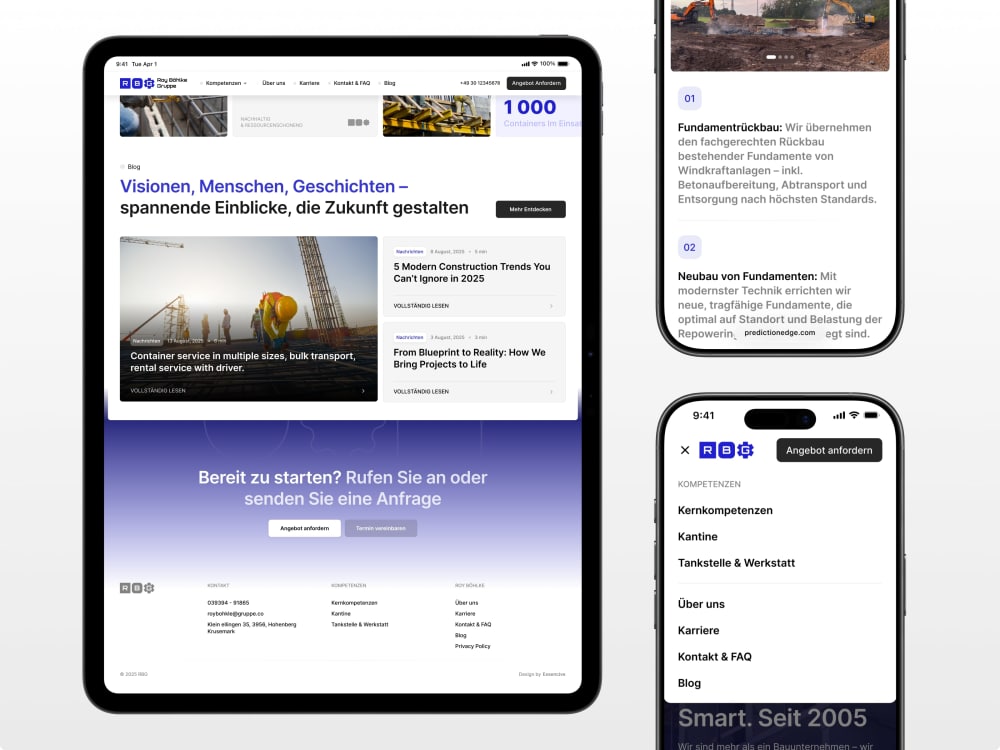Viewport: 1000px width, 750px height.
Task: Click Blog link in tablet footer
Action: (x=460, y=635)
